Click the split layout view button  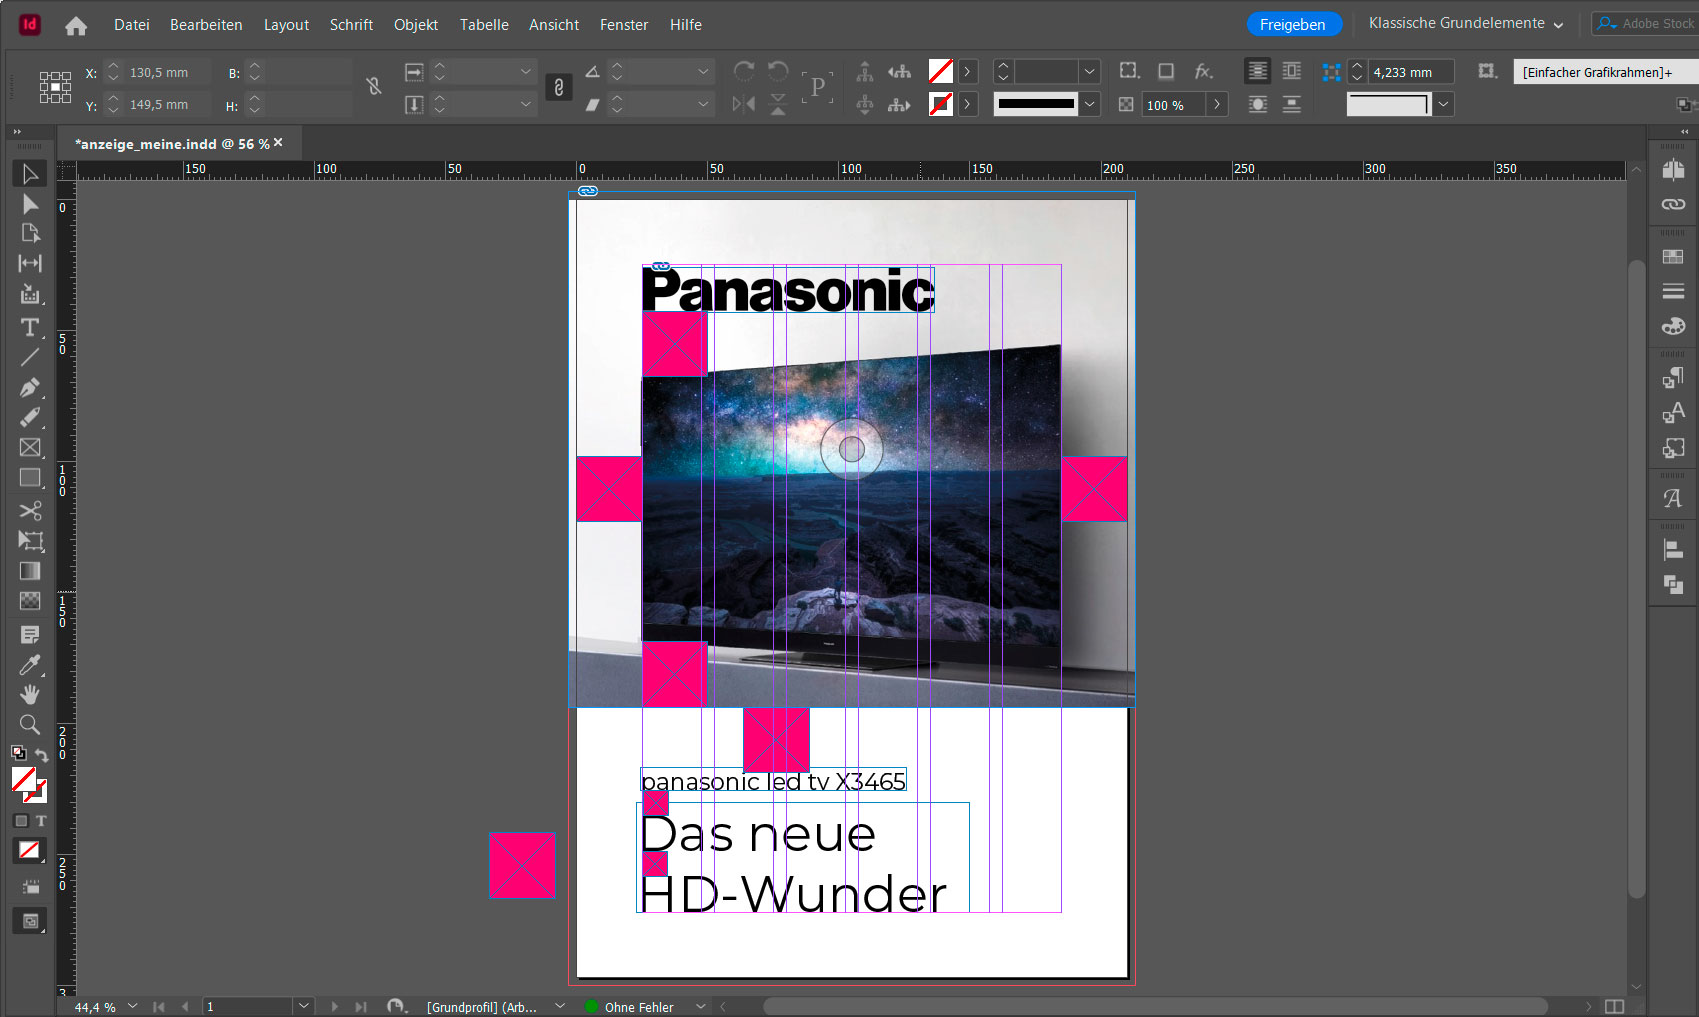[1614, 1006]
